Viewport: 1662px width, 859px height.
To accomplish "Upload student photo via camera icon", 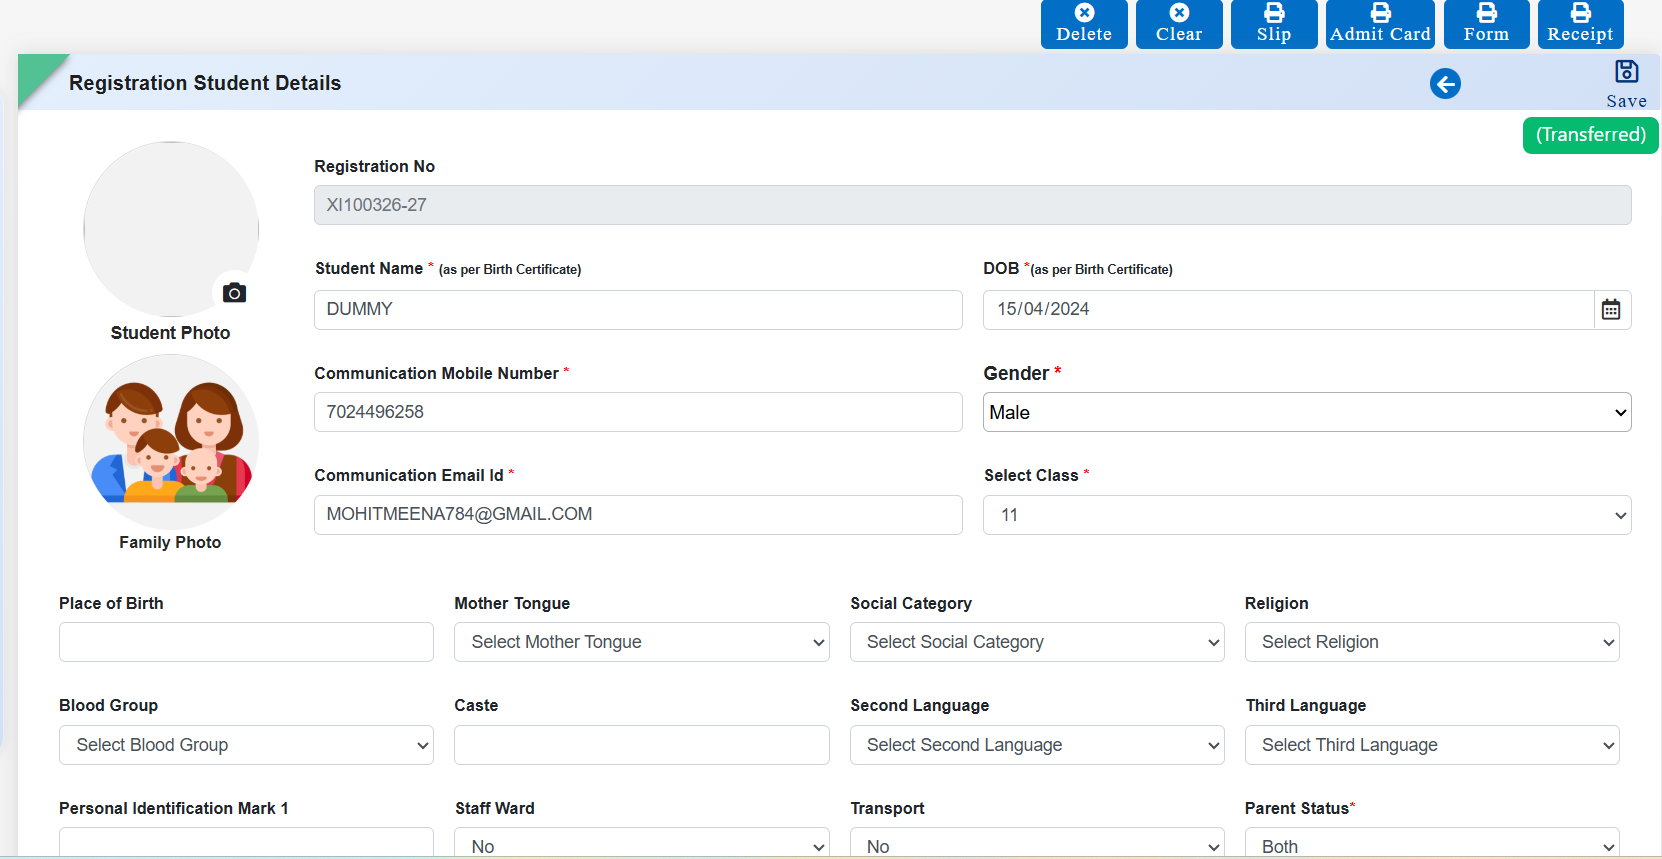I will point(235,292).
